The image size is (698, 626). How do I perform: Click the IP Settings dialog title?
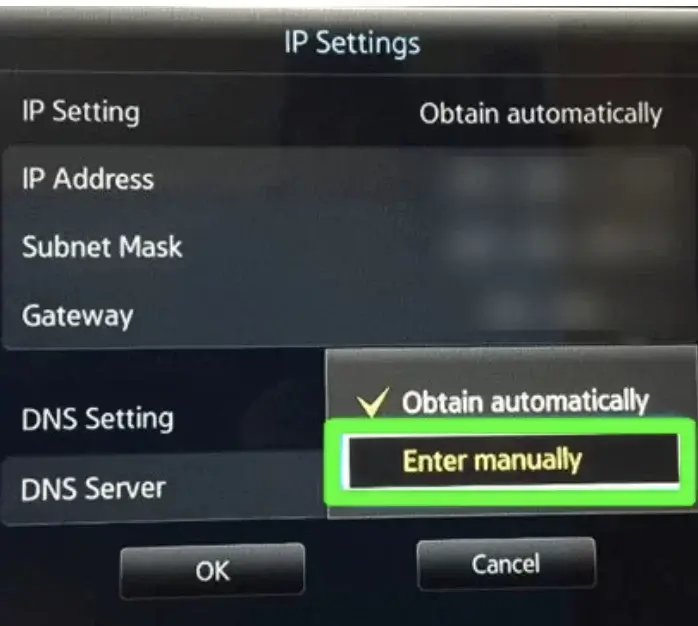[352, 44]
